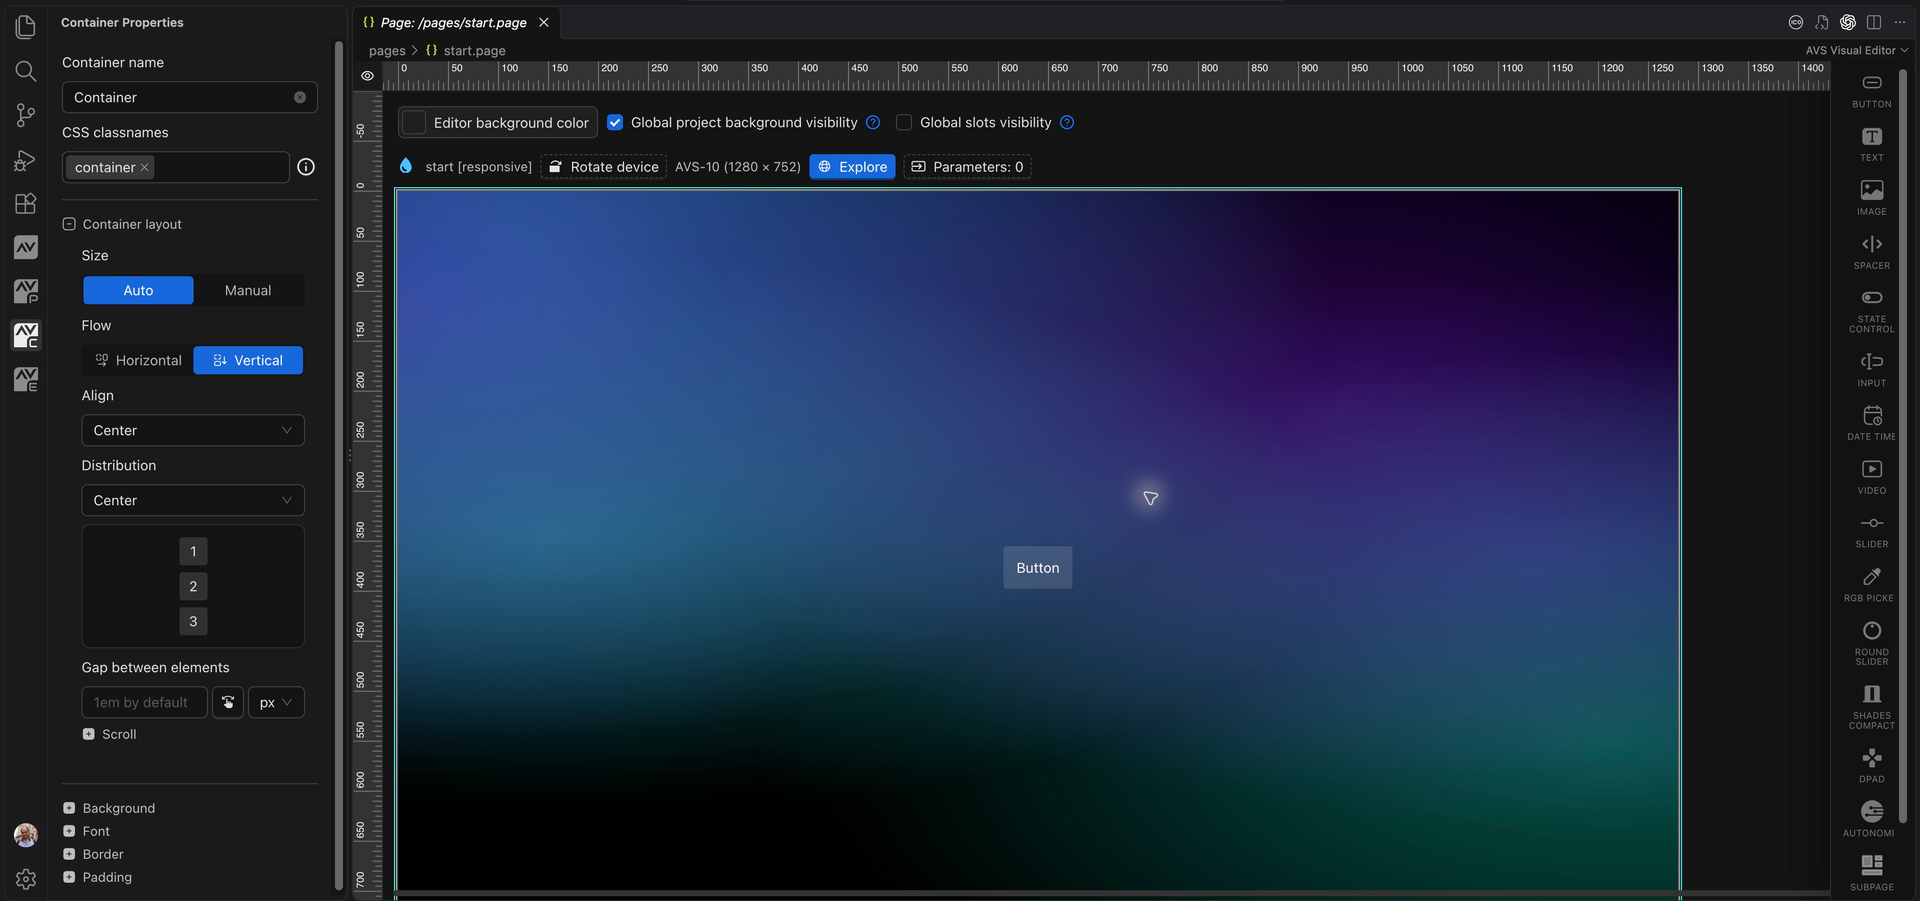Open Extensions icon in activity bar
Viewport: 1920px width, 901px height.
point(26,204)
